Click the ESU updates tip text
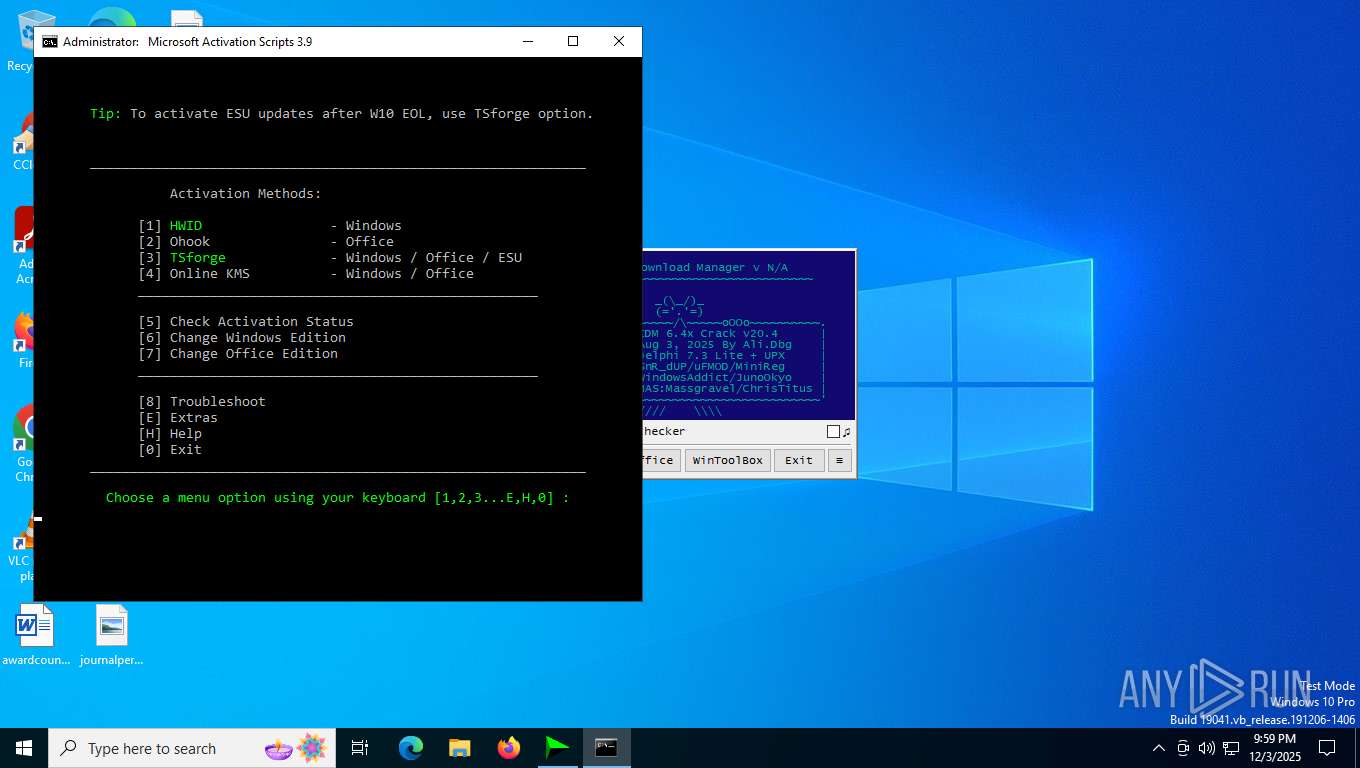This screenshot has height=768, width=1360. click(342, 114)
